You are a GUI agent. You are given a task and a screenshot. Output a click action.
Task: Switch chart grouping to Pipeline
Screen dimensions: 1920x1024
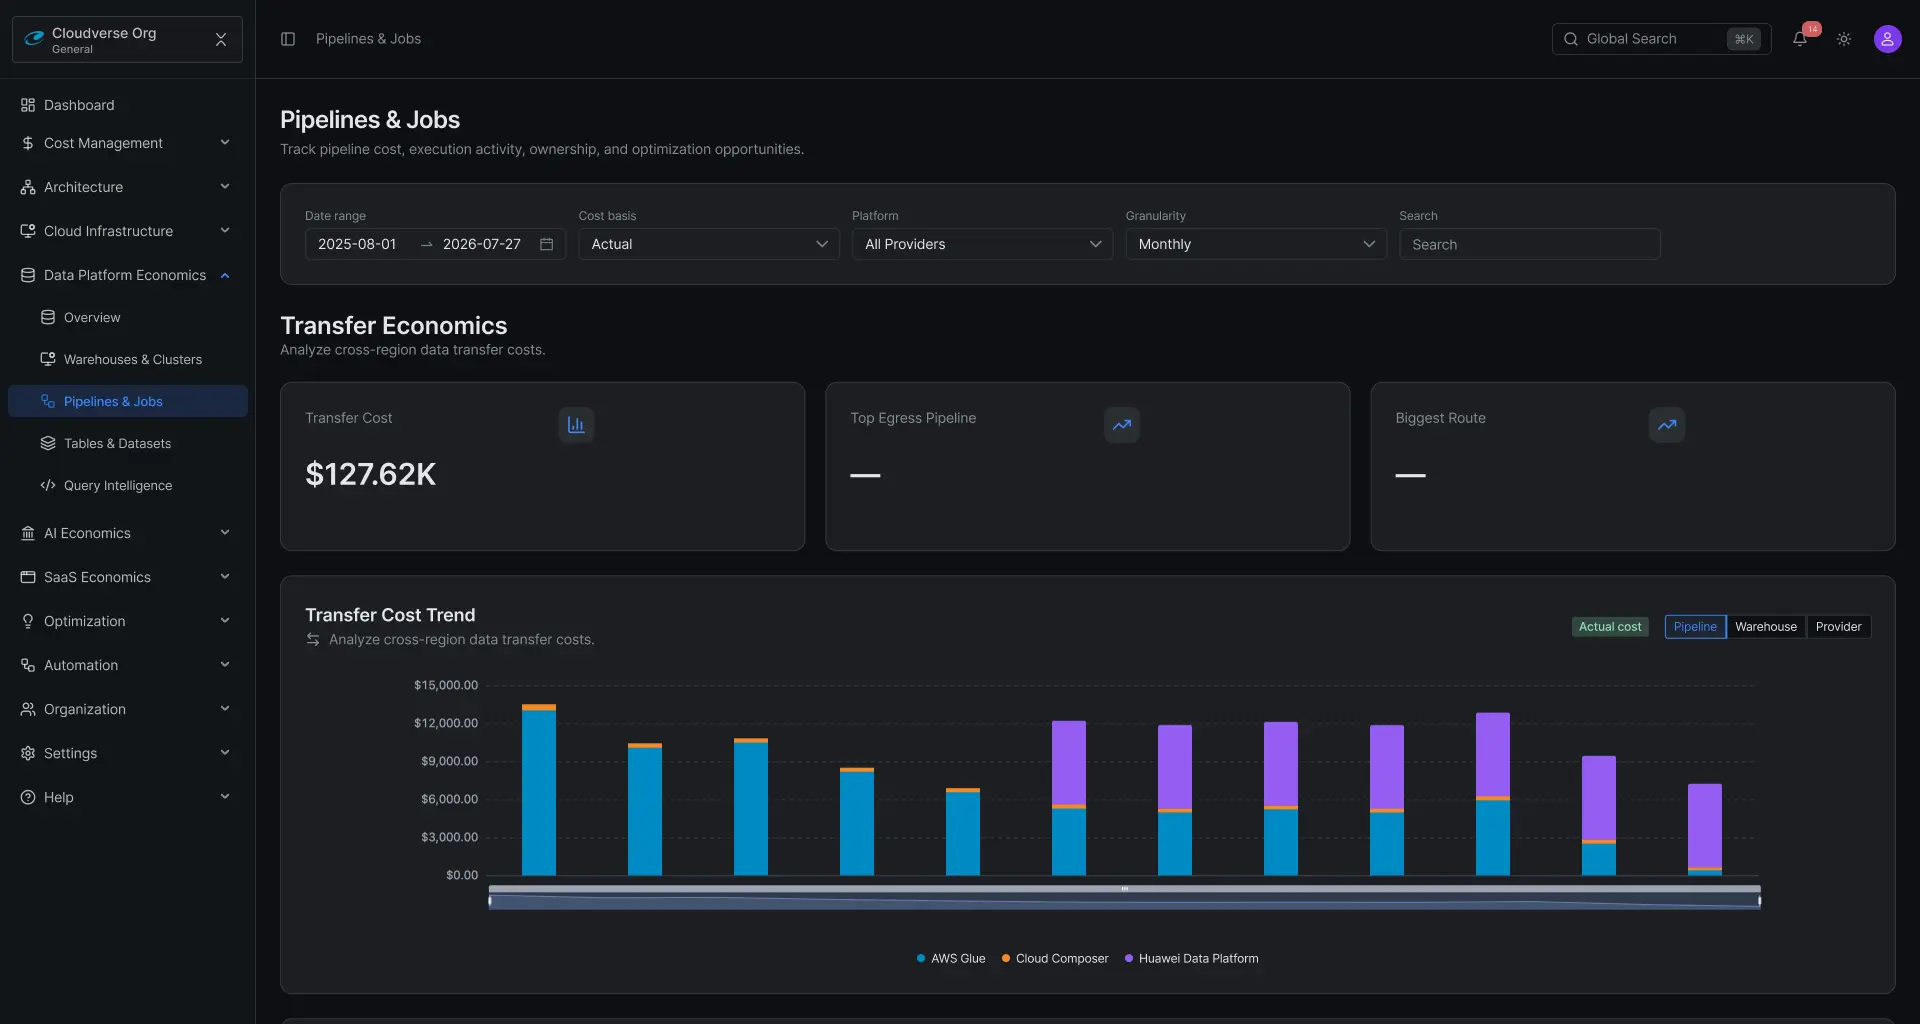tap(1695, 627)
